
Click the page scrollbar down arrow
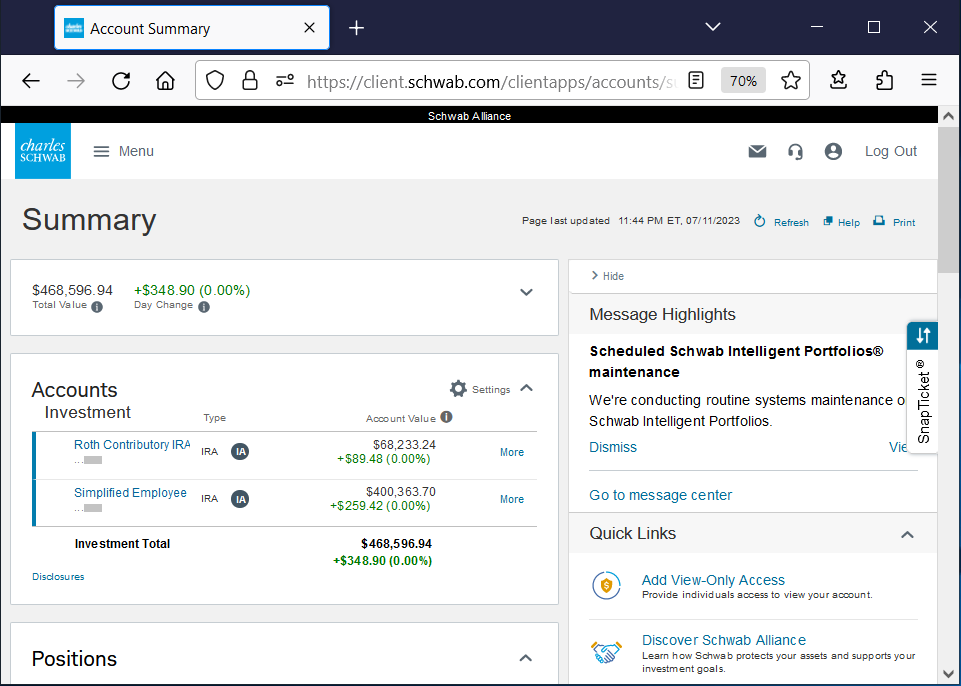tap(948, 675)
